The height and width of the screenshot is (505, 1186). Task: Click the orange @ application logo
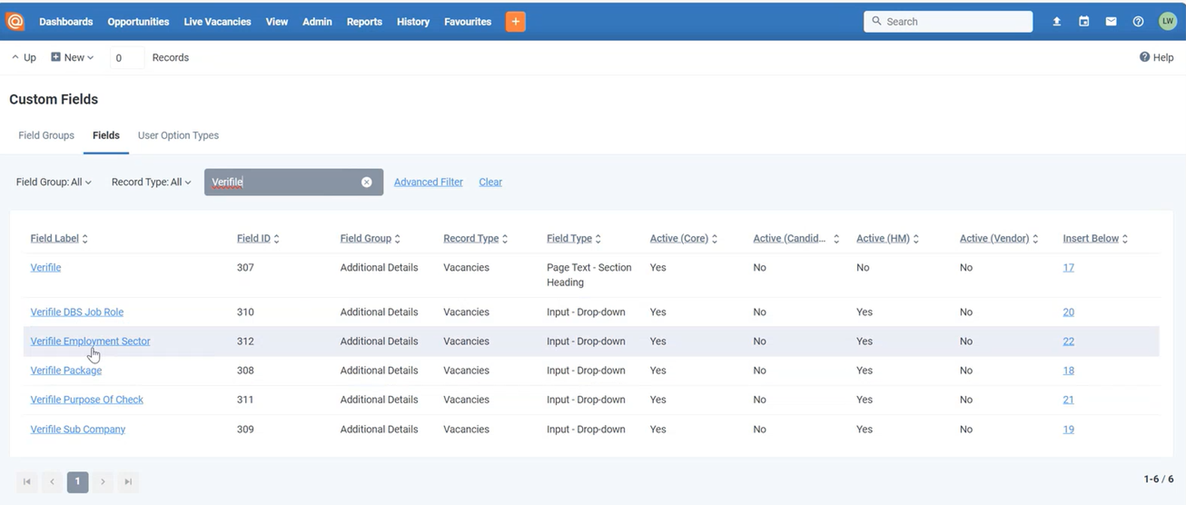[x=14, y=22]
